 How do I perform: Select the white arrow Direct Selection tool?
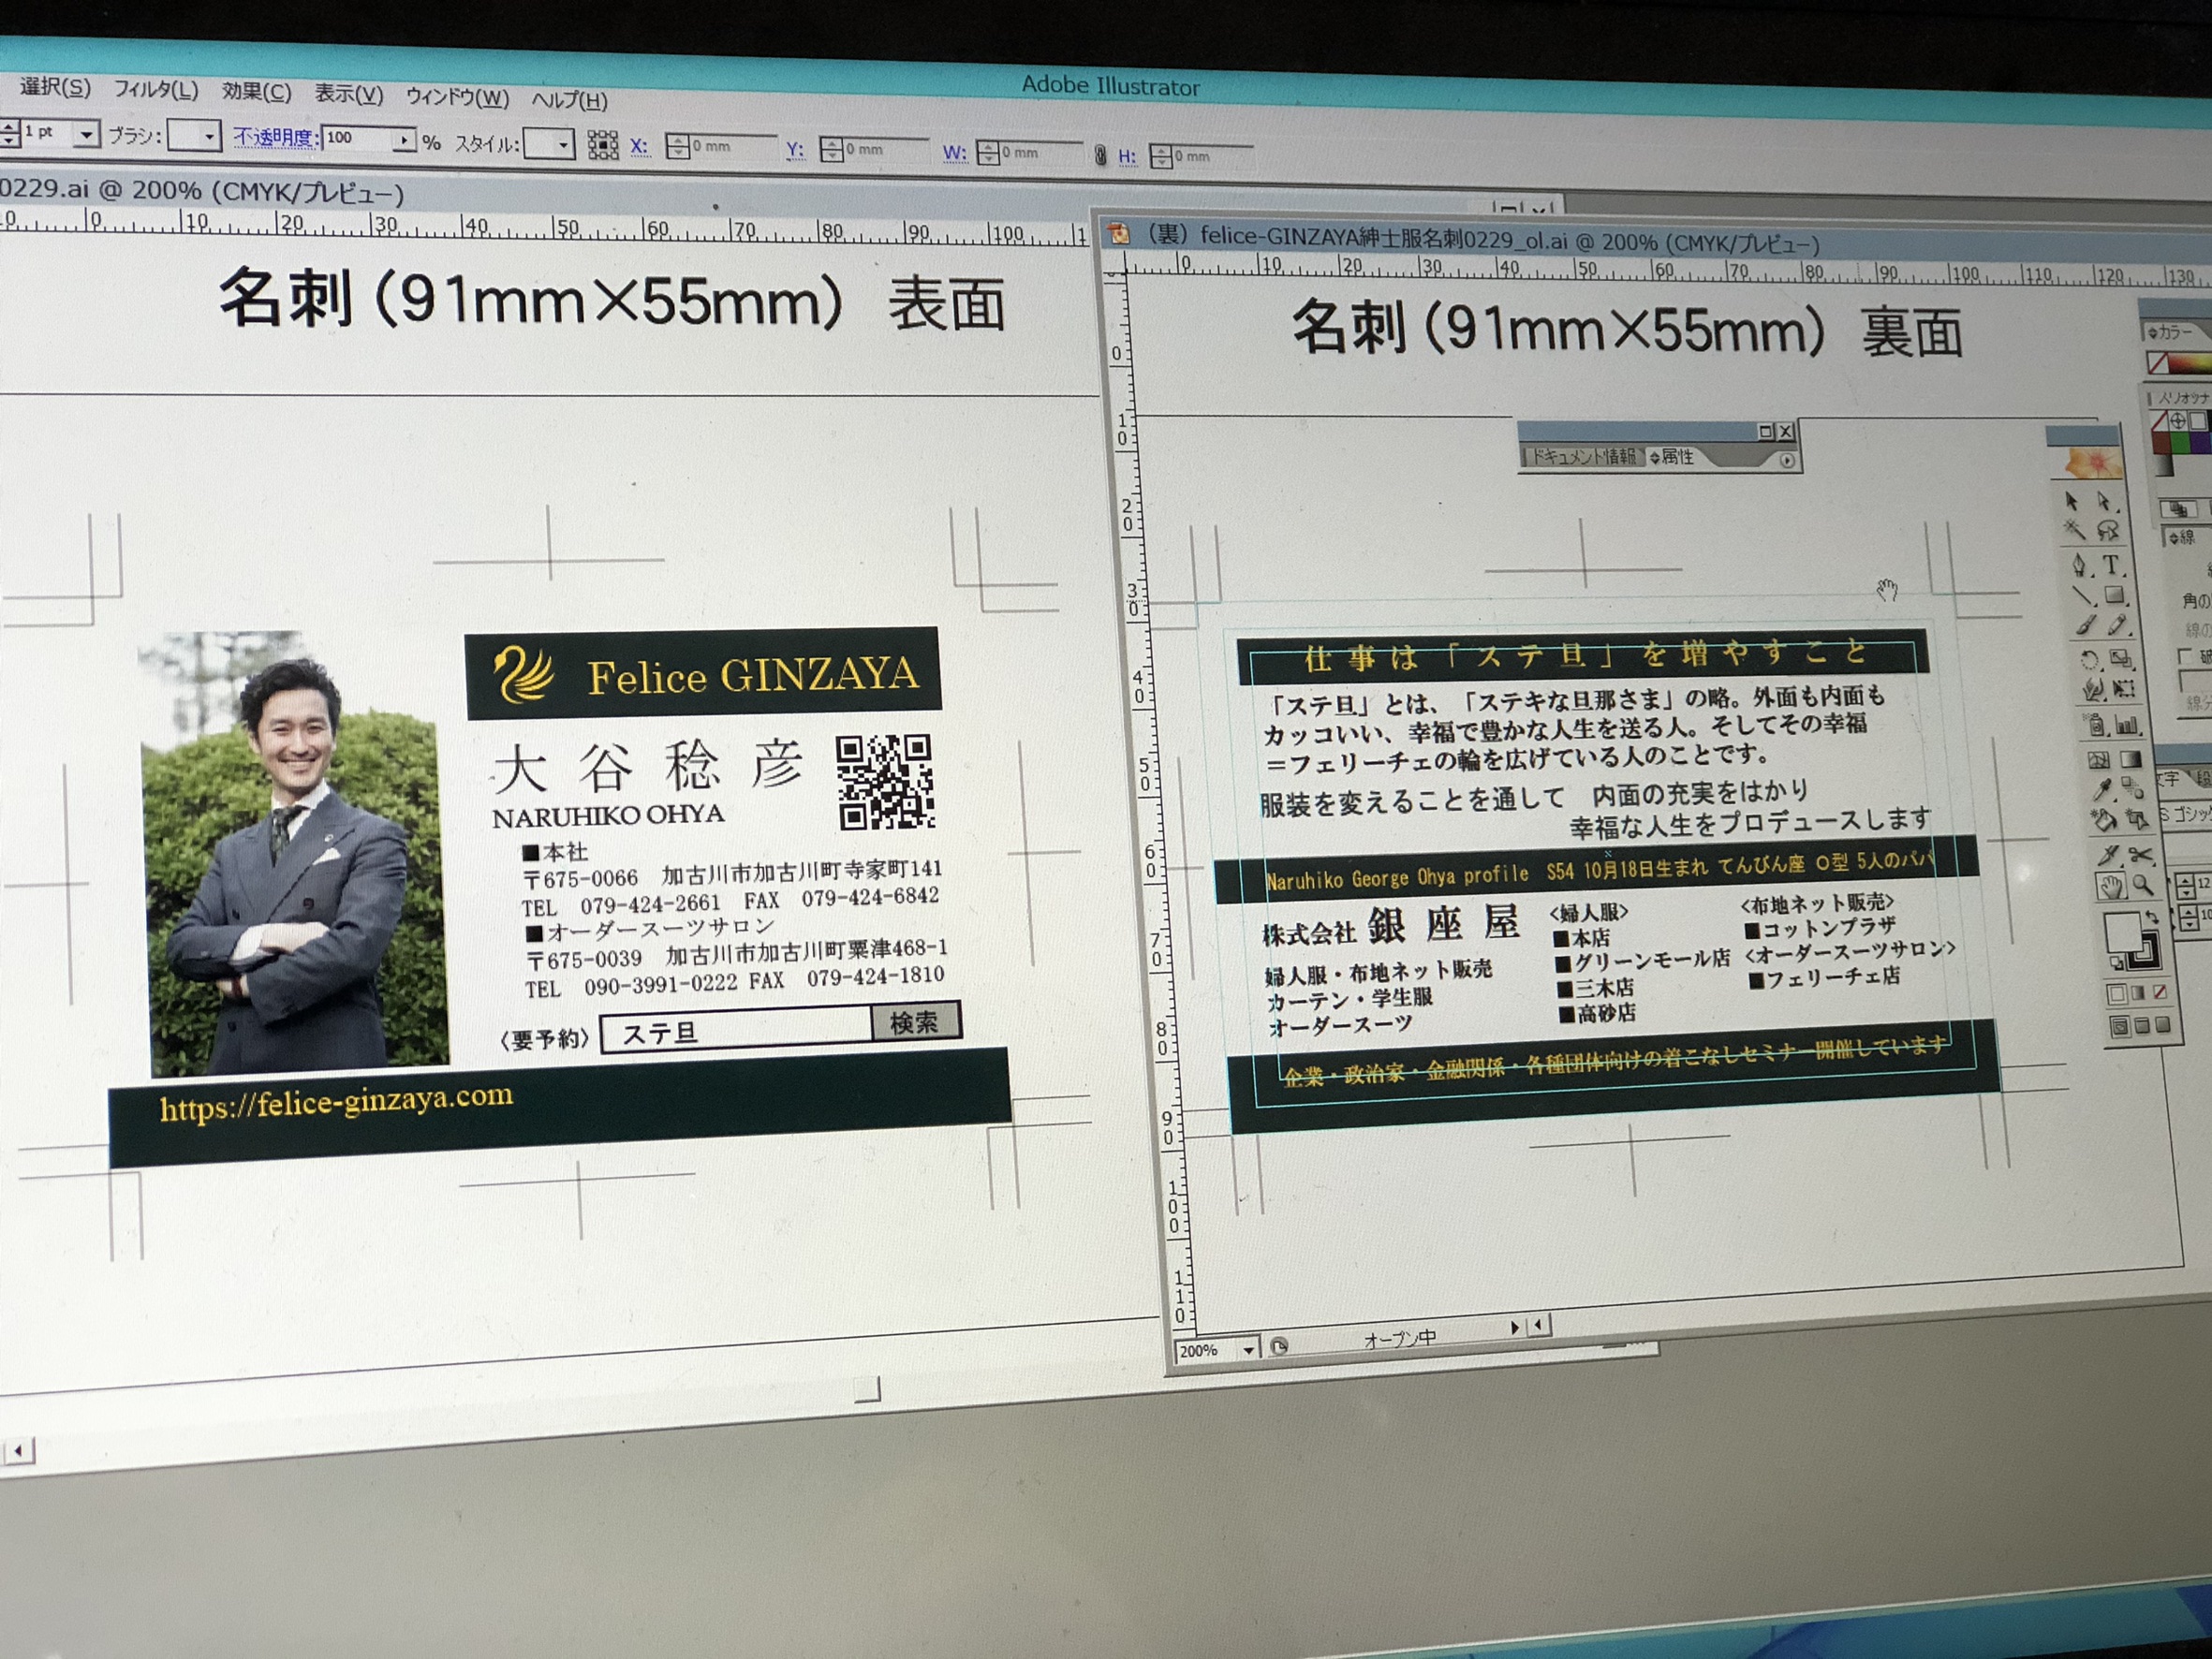(x=2105, y=501)
